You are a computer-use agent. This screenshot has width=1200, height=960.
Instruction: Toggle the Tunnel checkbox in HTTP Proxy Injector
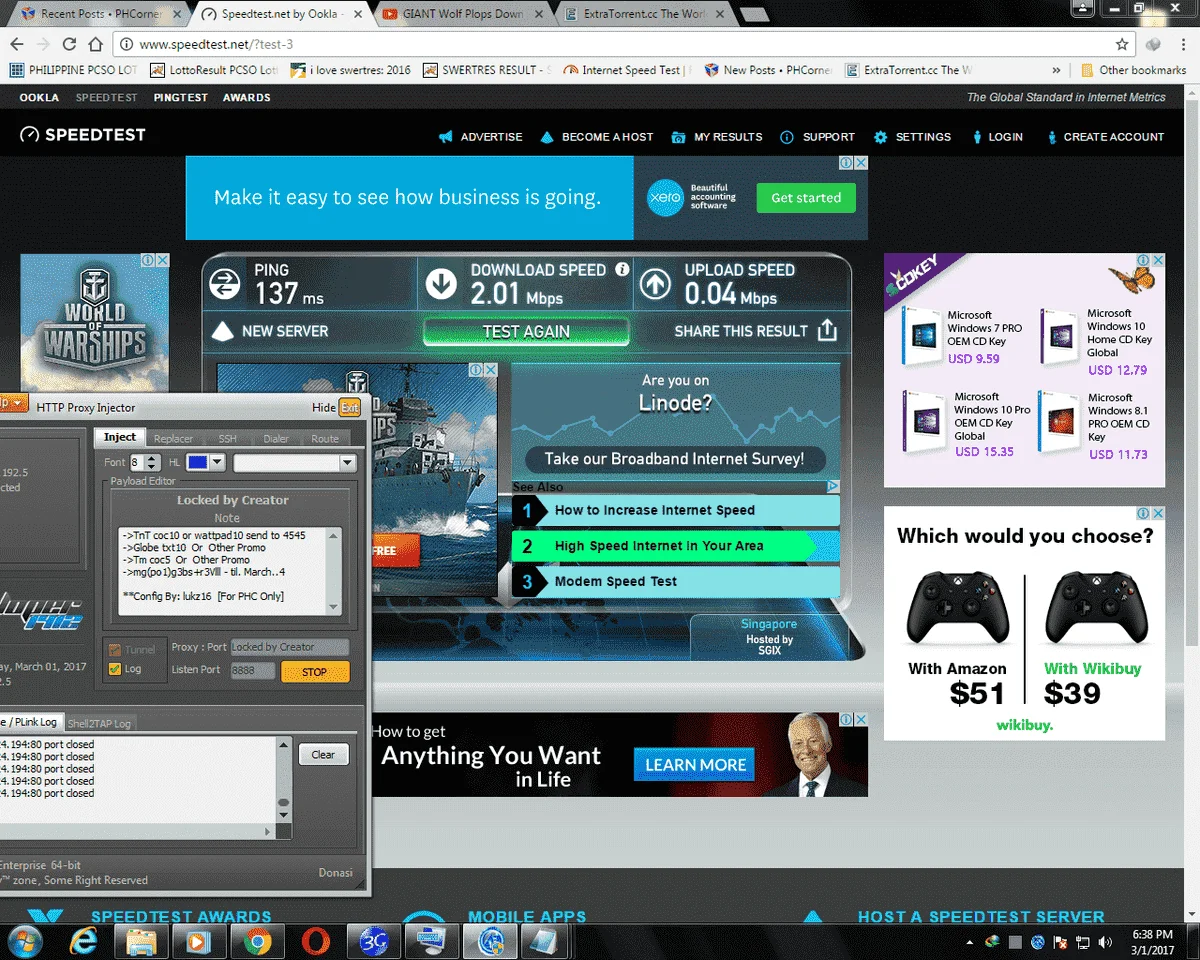click(x=114, y=649)
